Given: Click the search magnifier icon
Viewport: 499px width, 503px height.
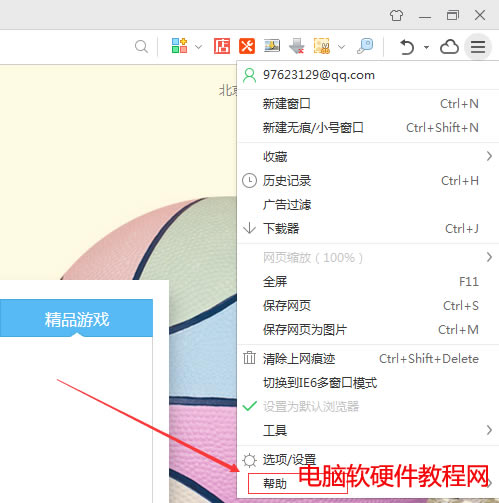Looking at the screenshot, I should tap(141, 46).
